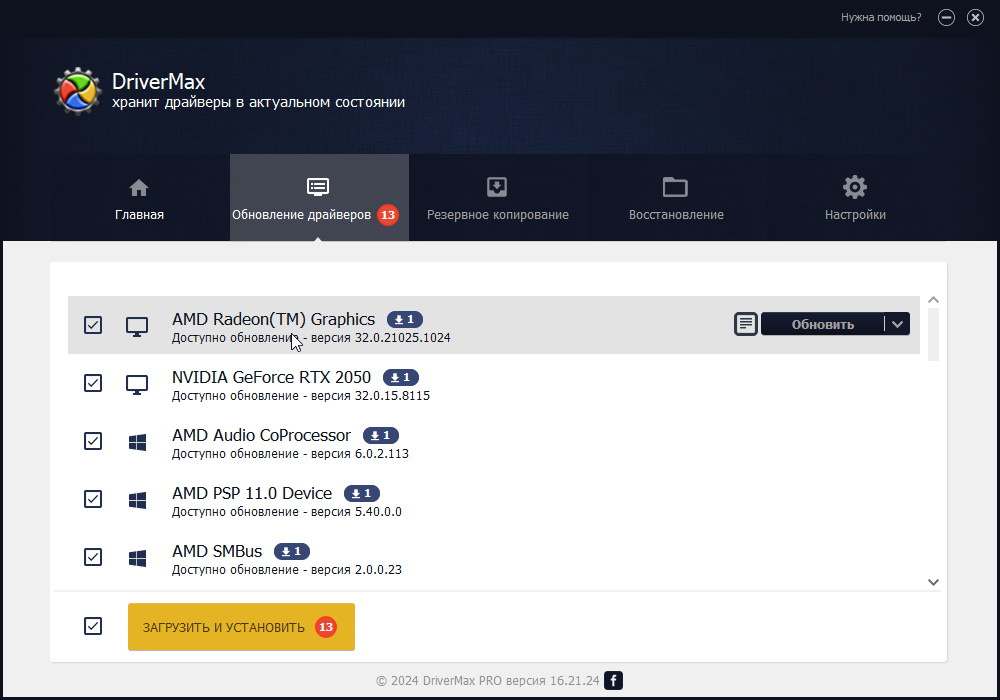Toggle select-all checkbox near download button
Image resolution: width=1000 pixels, height=700 pixels.
click(93, 626)
